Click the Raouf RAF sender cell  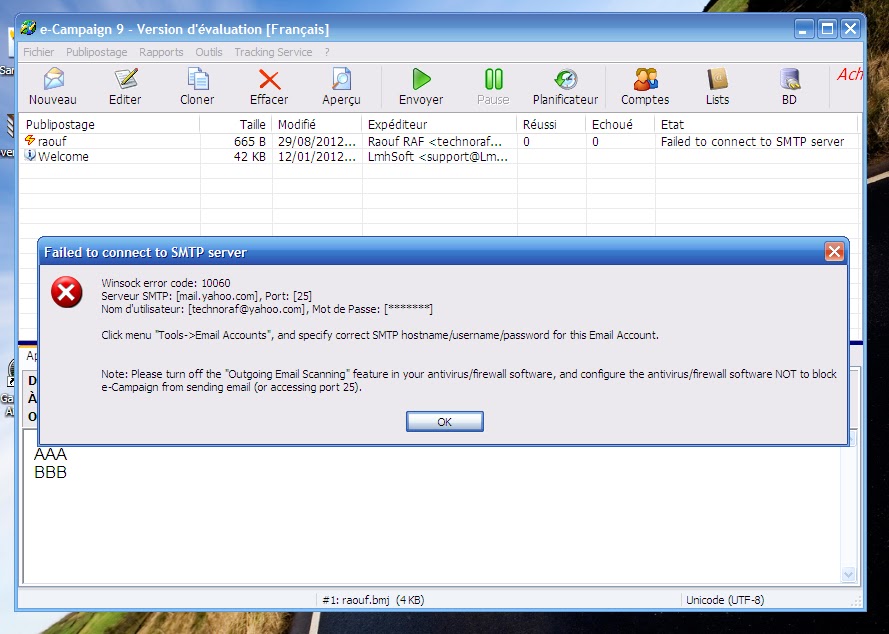(x=435, y=141)
